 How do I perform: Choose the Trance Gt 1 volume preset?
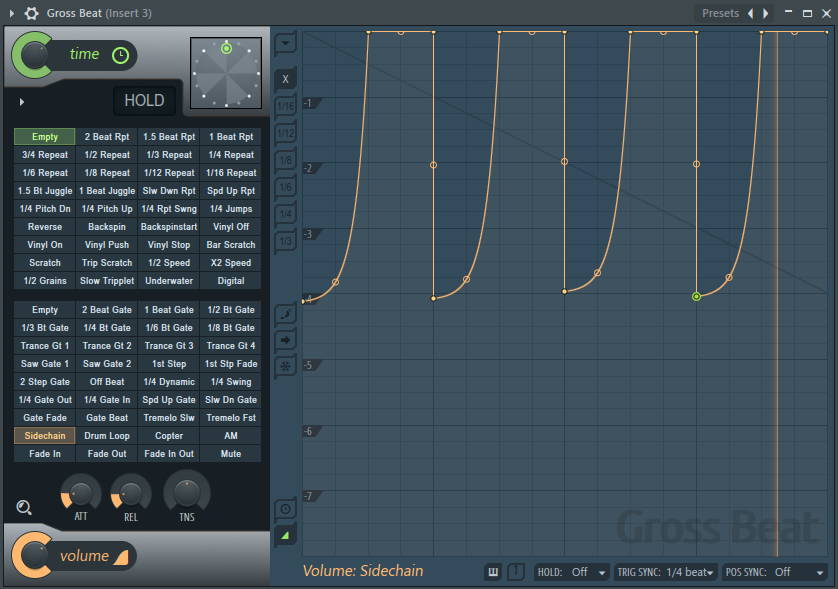pos(45,346)
